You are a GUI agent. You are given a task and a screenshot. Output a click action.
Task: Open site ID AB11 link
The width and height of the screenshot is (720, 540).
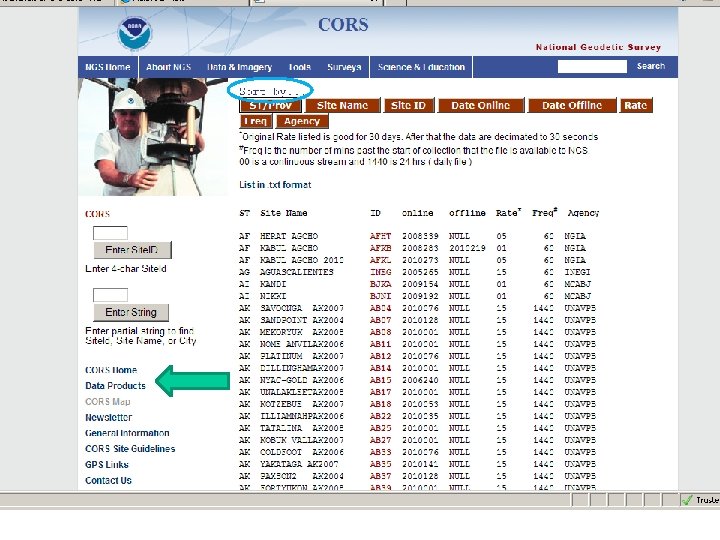pyautogui.click(x=380, y=344)
